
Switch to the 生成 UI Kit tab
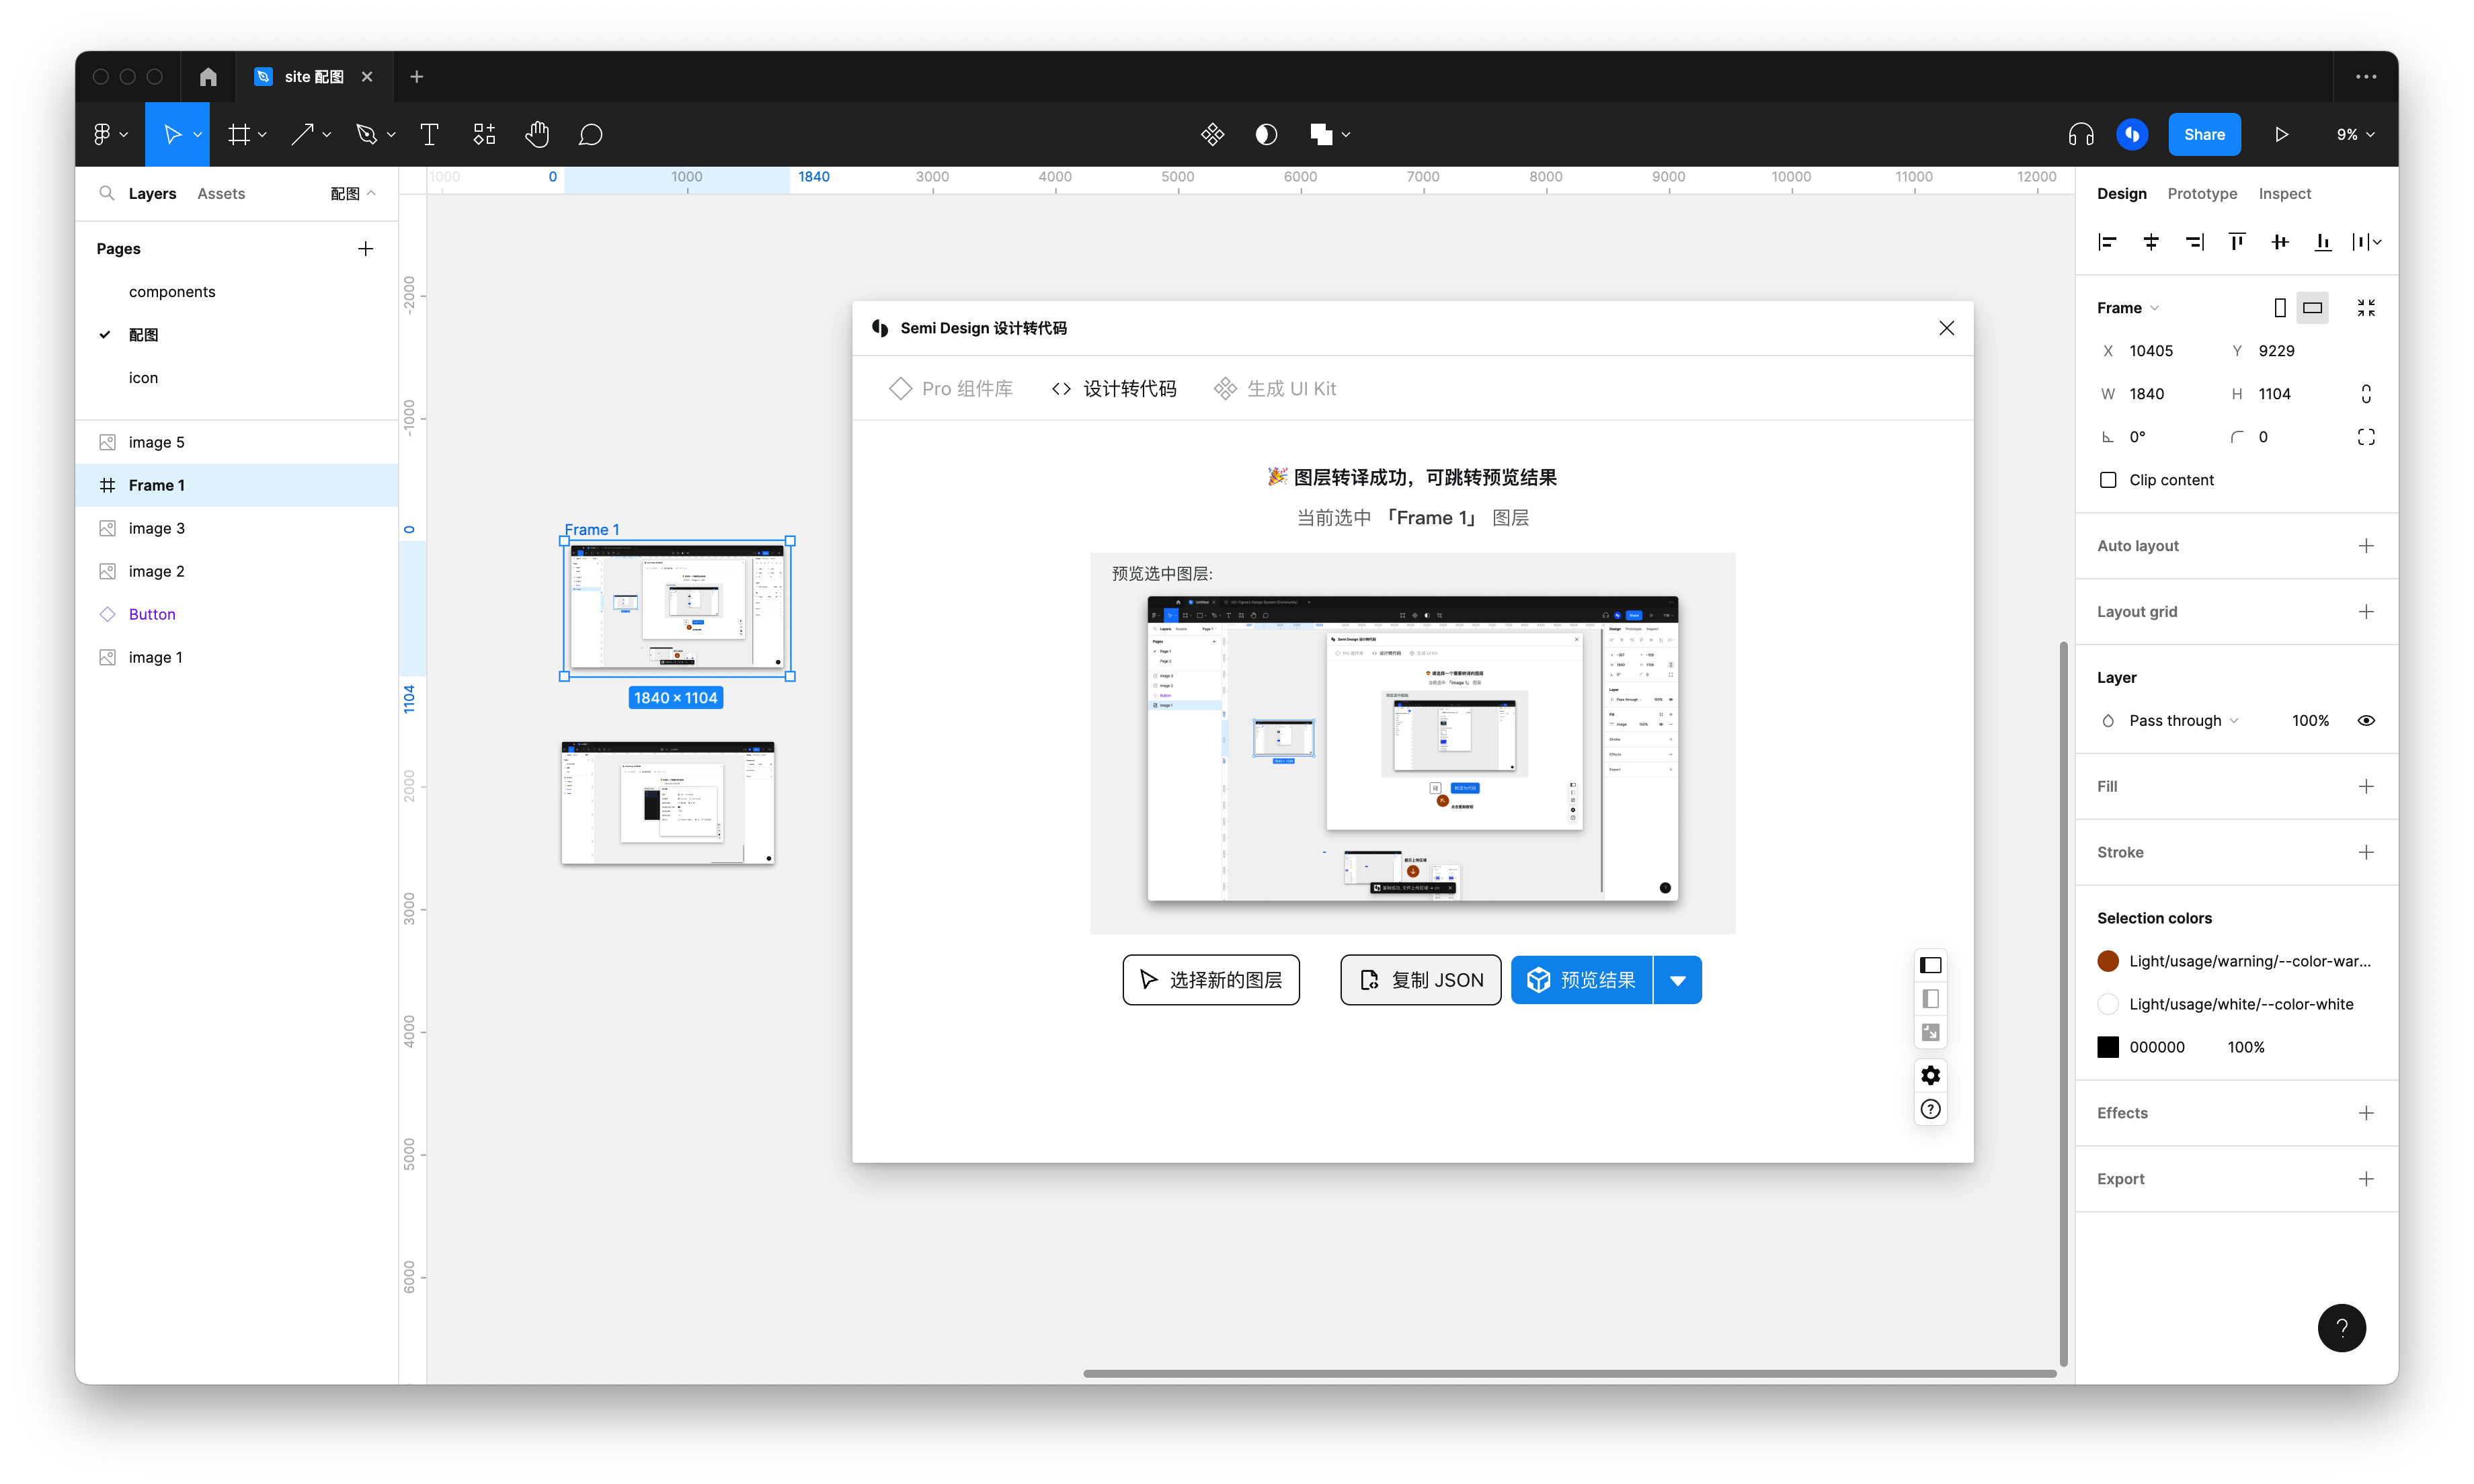[1275, 388]
